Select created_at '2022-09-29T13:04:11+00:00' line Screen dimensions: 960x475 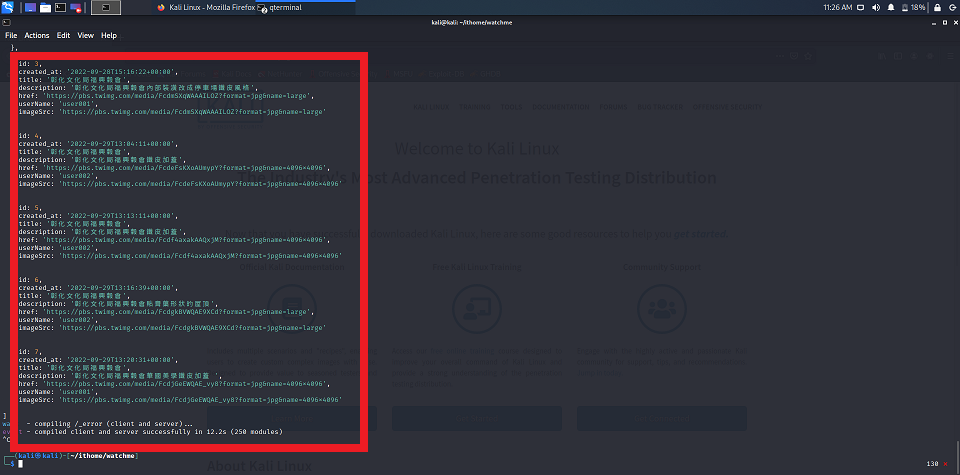(97, 144)
